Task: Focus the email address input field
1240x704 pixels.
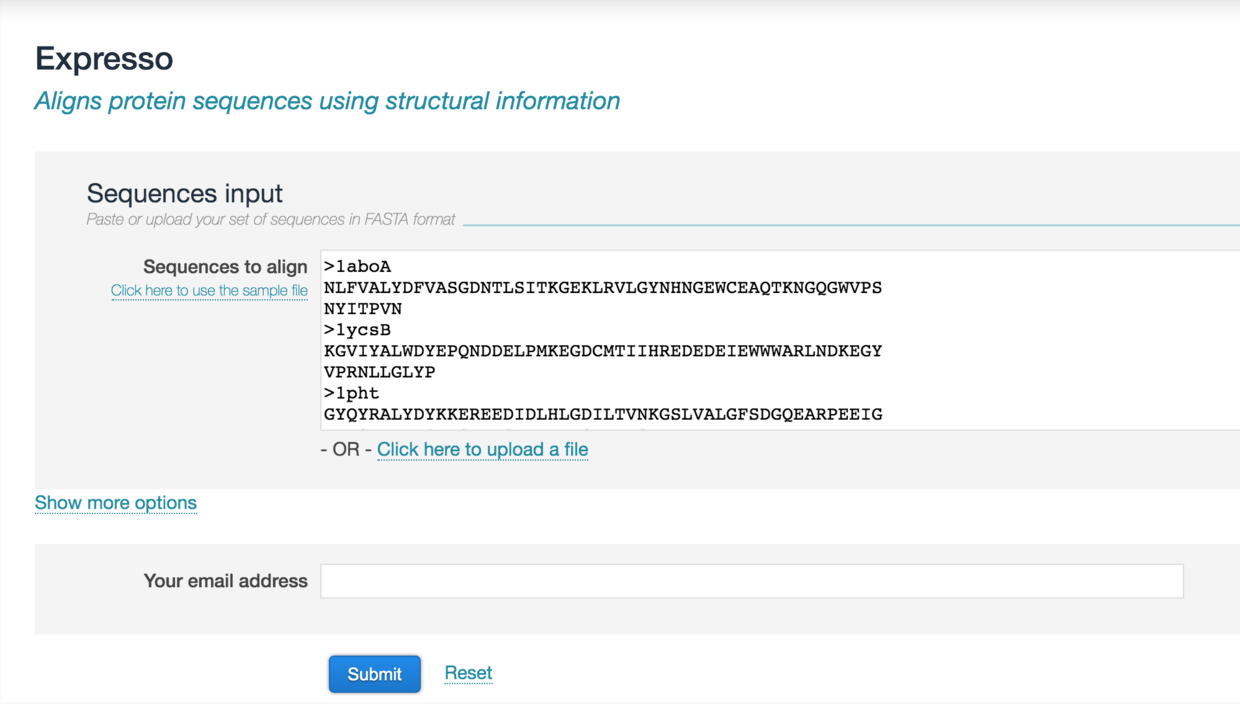Action: (751, 581)
